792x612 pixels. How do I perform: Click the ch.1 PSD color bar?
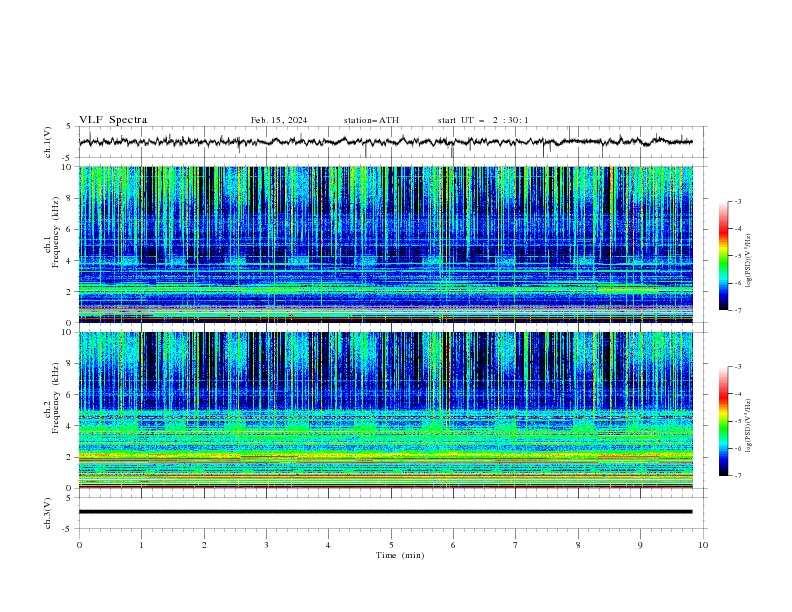click(723, 256)
